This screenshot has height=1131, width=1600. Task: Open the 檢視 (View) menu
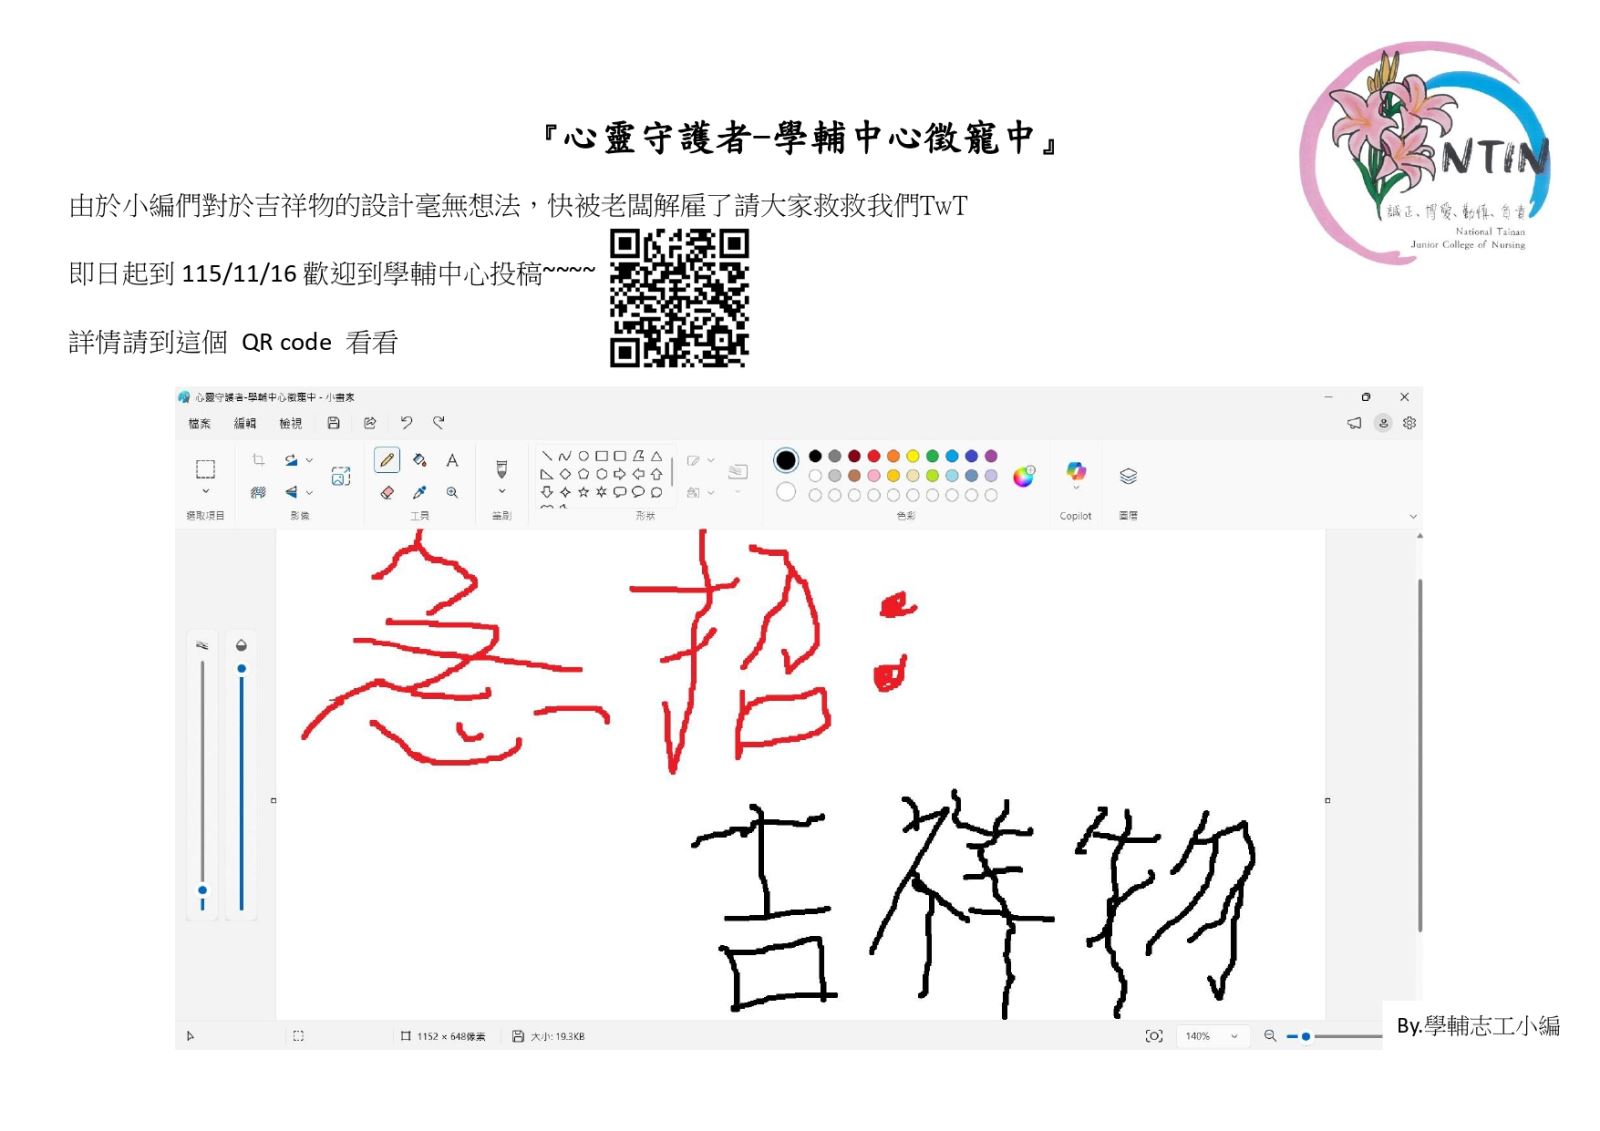coord(291,423)
